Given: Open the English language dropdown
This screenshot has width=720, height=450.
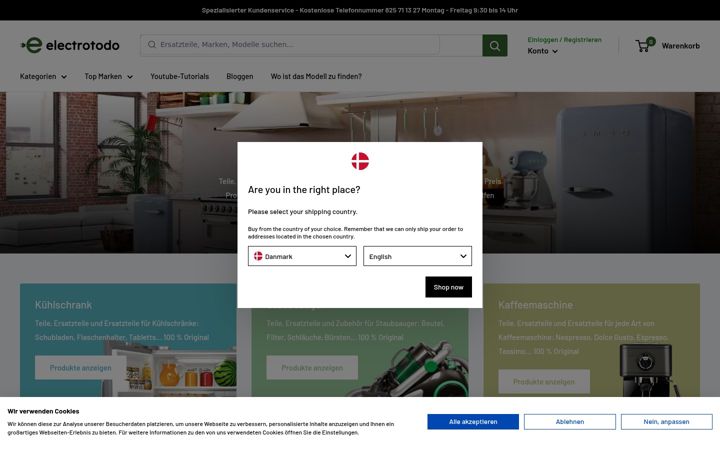Looking at the screenshot, I should click(417, 256).
